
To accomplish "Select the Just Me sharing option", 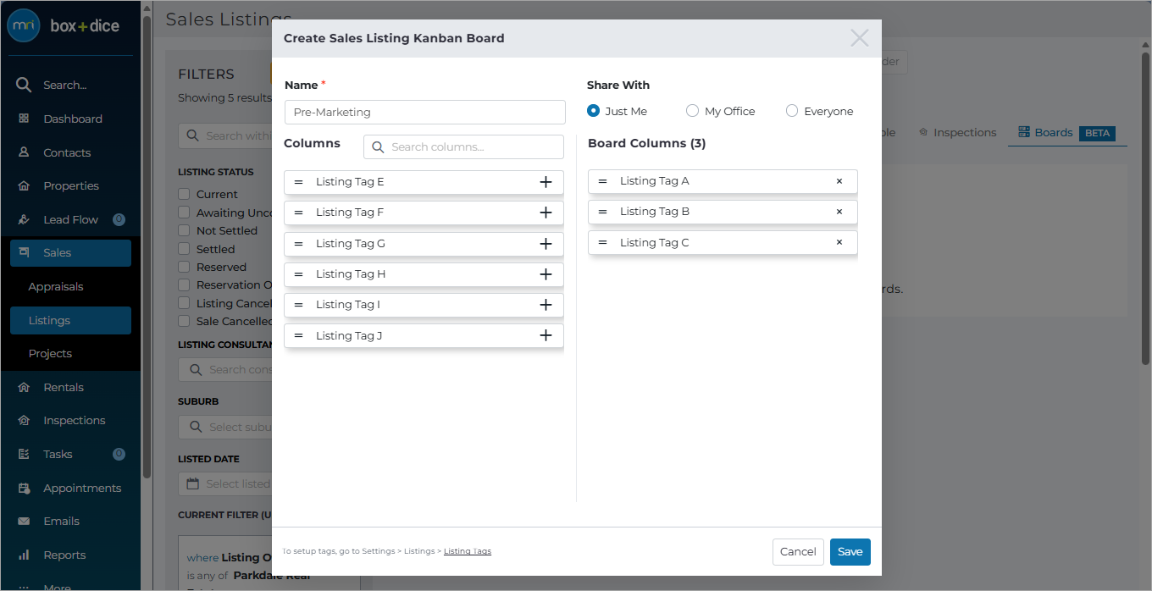I will pos(594,111).
